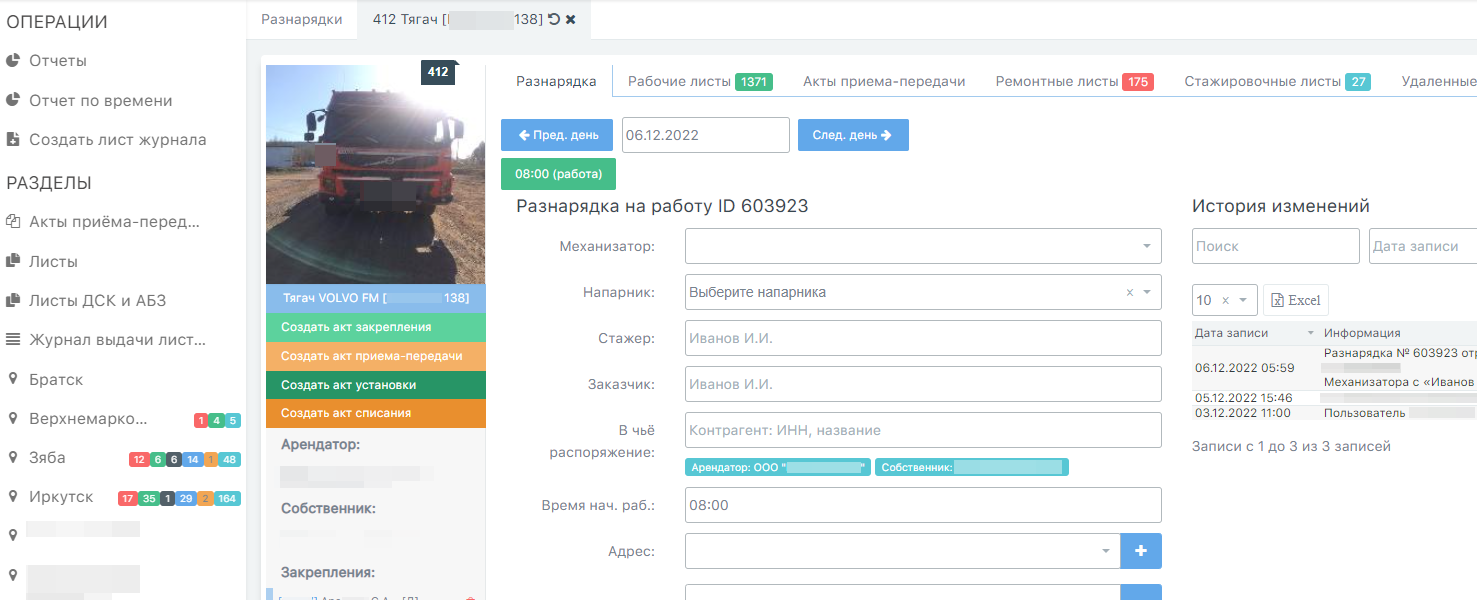Click the teal badge 48 next to Зяба
This screenshot has height=600, width=1477.
[230, 459]
